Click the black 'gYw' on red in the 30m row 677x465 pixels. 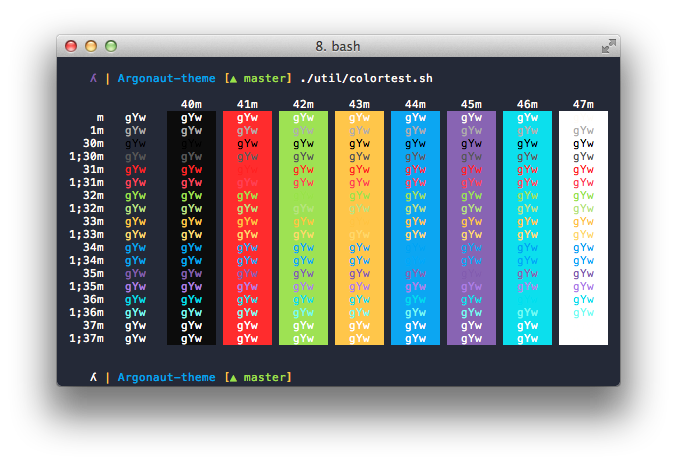[x=247, y=144]
